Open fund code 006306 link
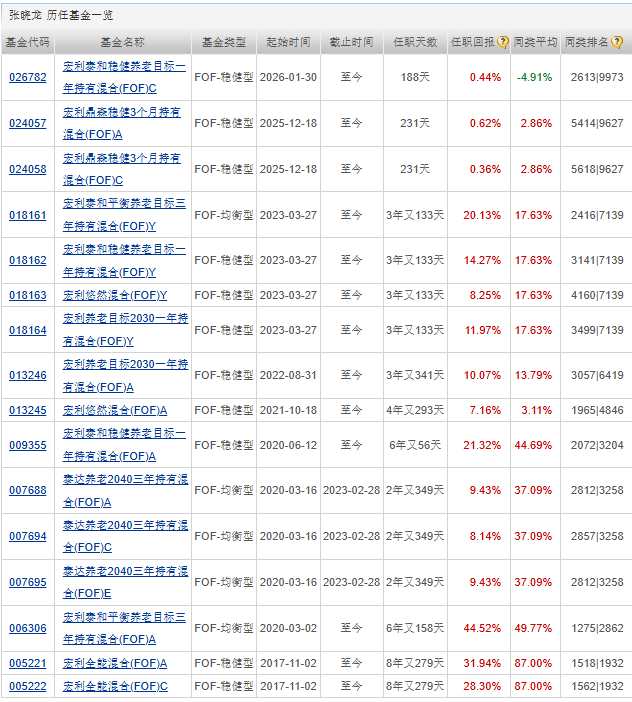632x702 pixels. pyautogui.click(x=28, y=628)
